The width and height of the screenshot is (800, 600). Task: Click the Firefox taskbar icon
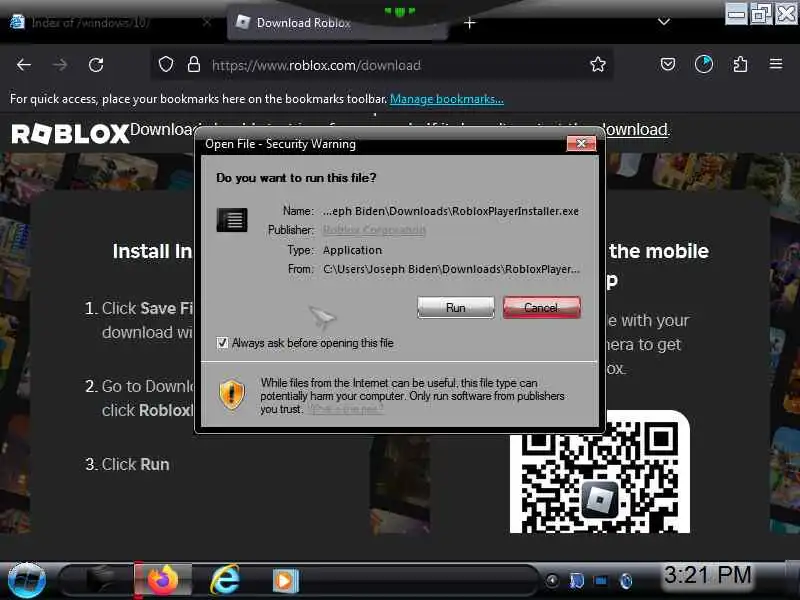tap(163, 579)
